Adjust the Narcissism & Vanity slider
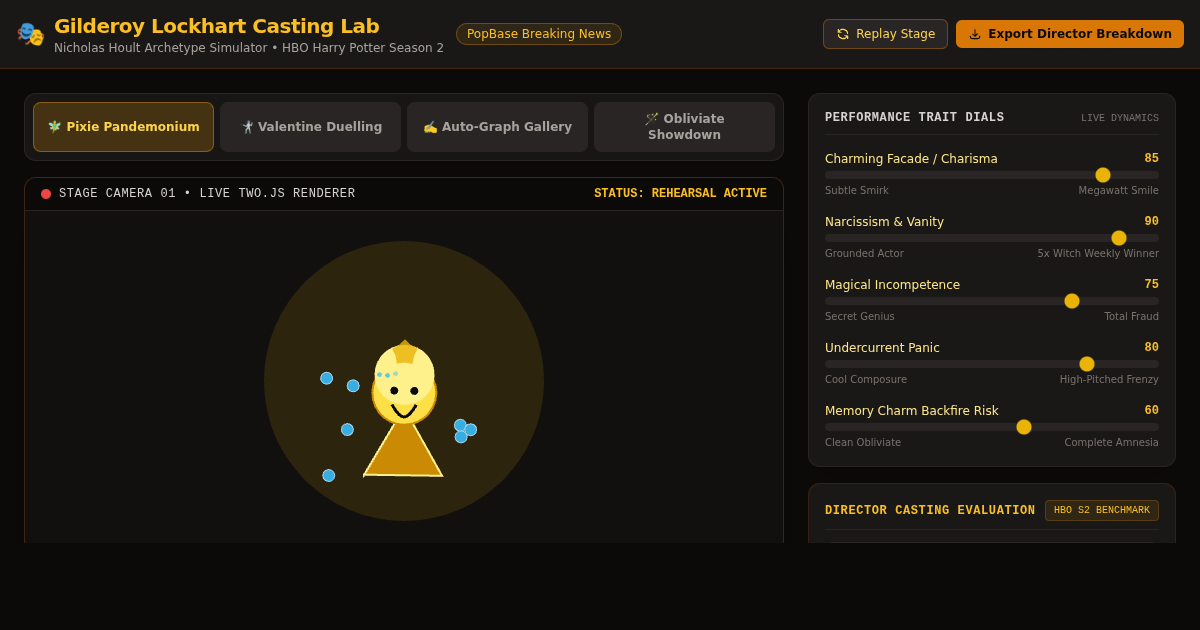 tap(992, 238)
